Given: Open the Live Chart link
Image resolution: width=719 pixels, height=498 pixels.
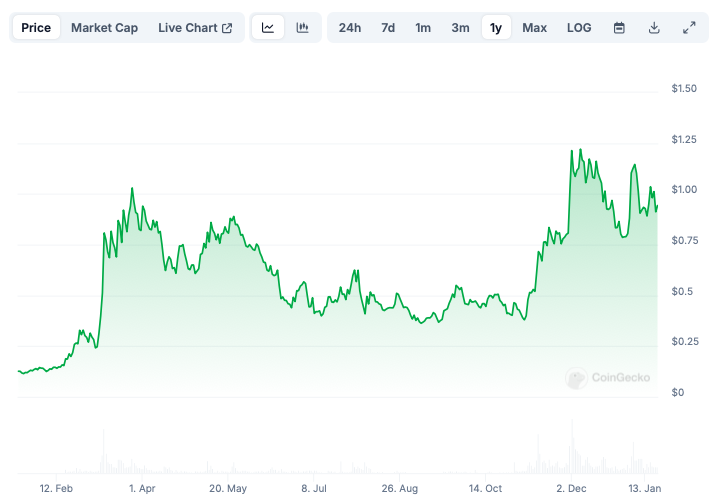Looking at the screenshot, I should pyautogui.click(x=195, y=28).
